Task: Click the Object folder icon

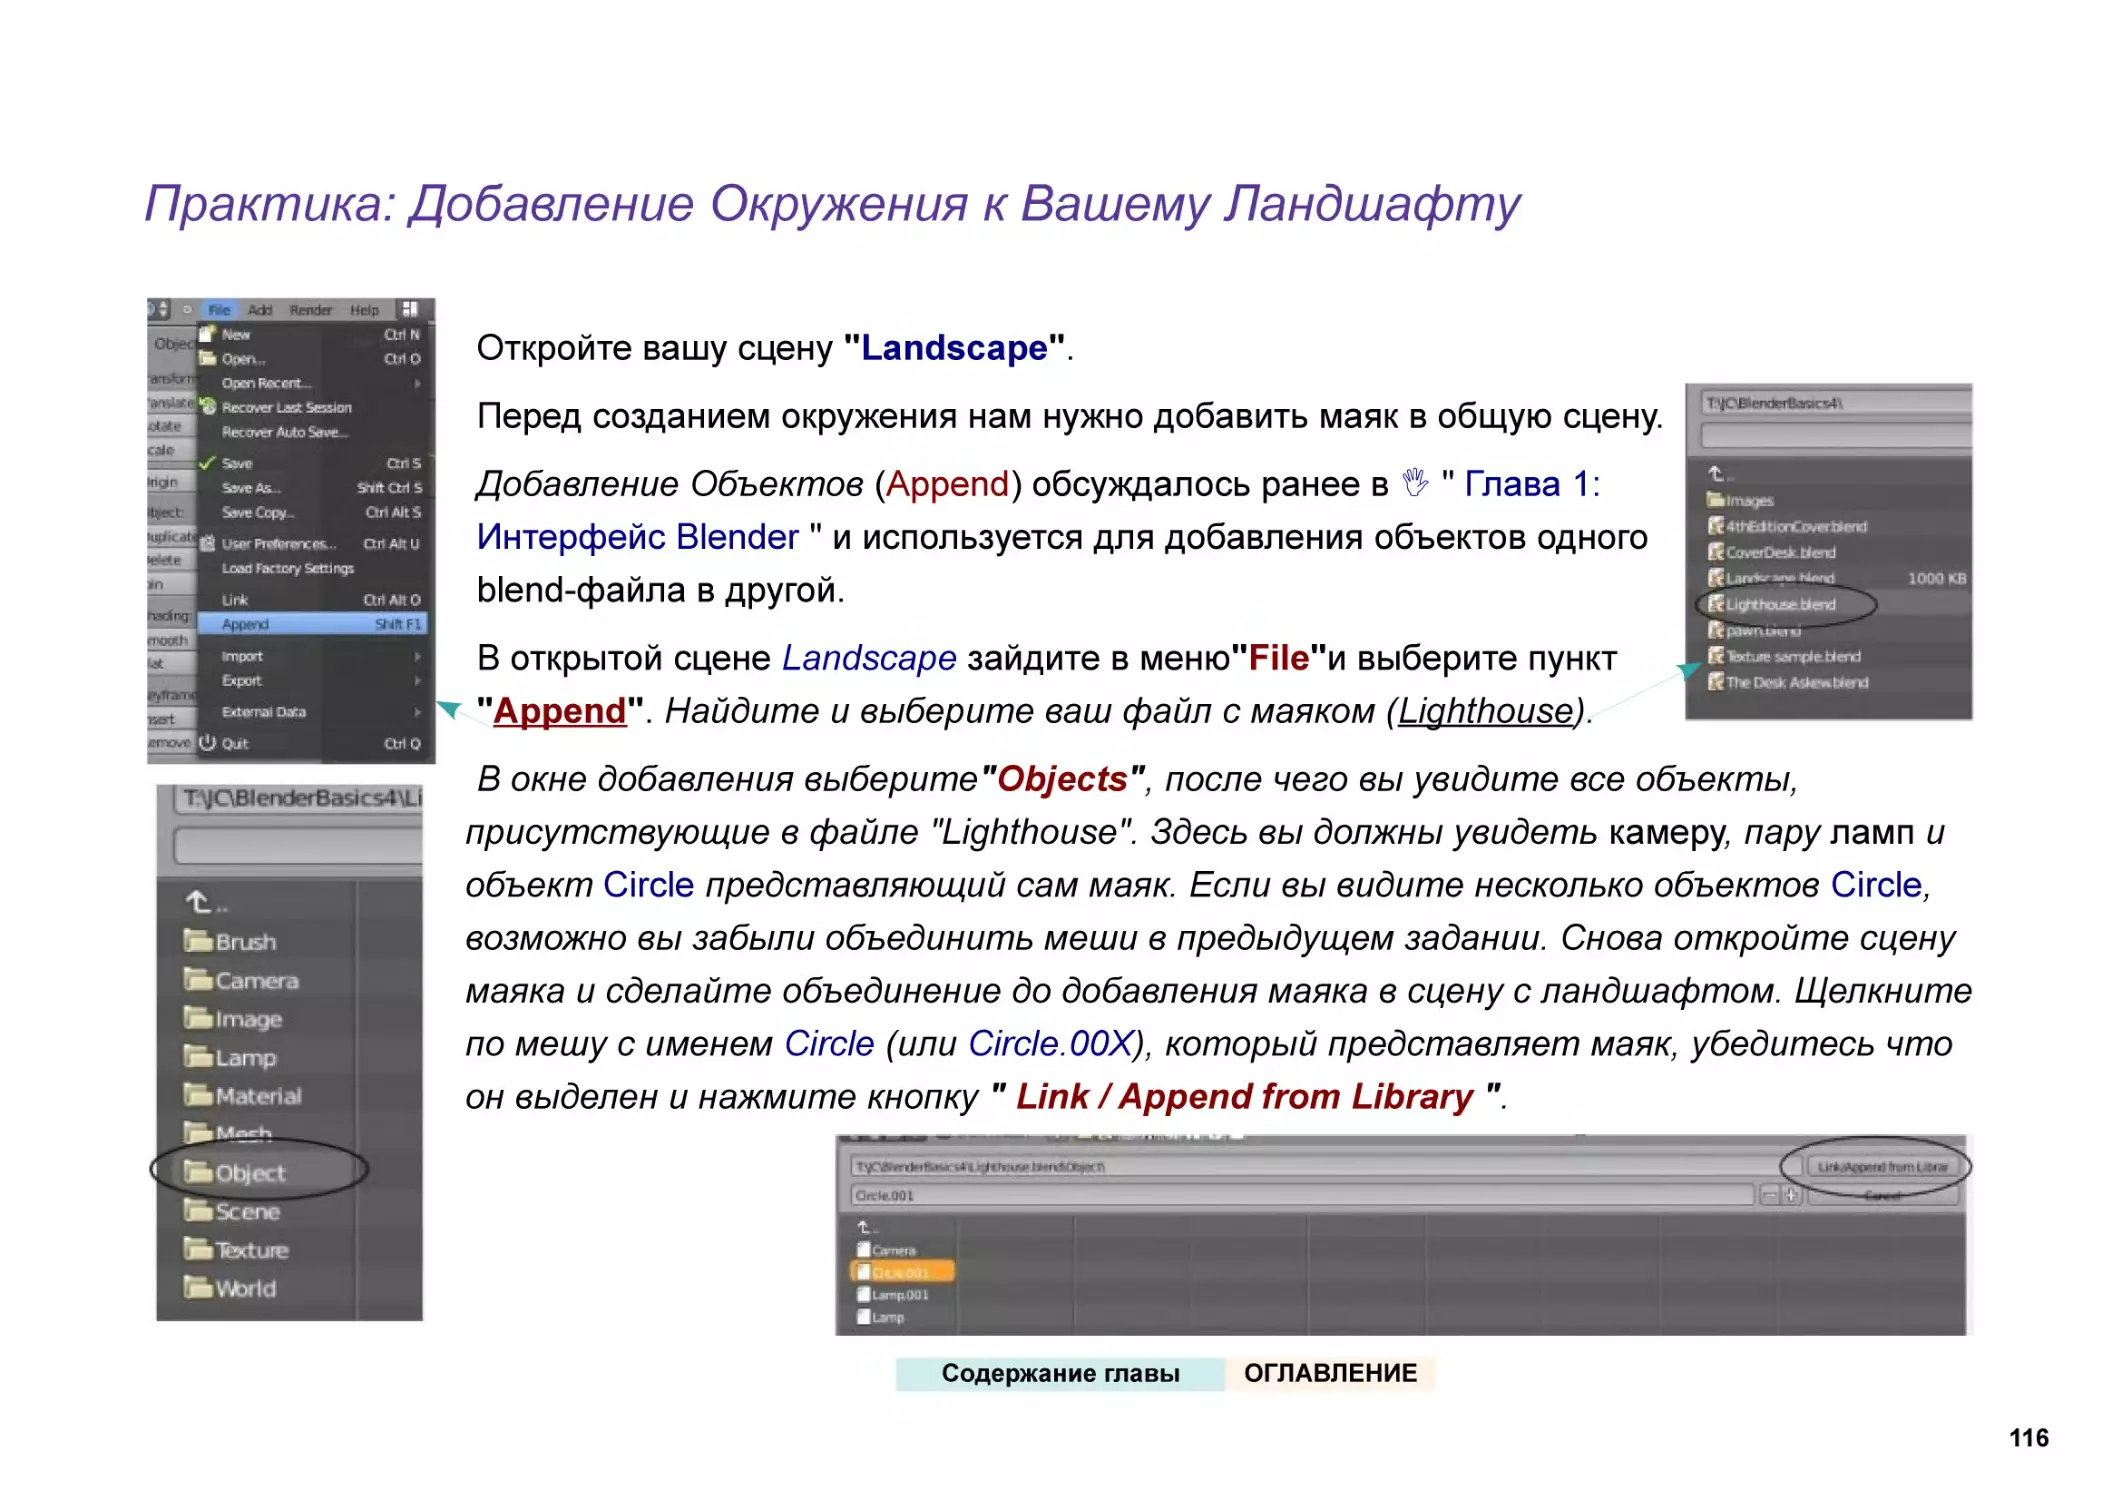Action: tap(198, 1172)
